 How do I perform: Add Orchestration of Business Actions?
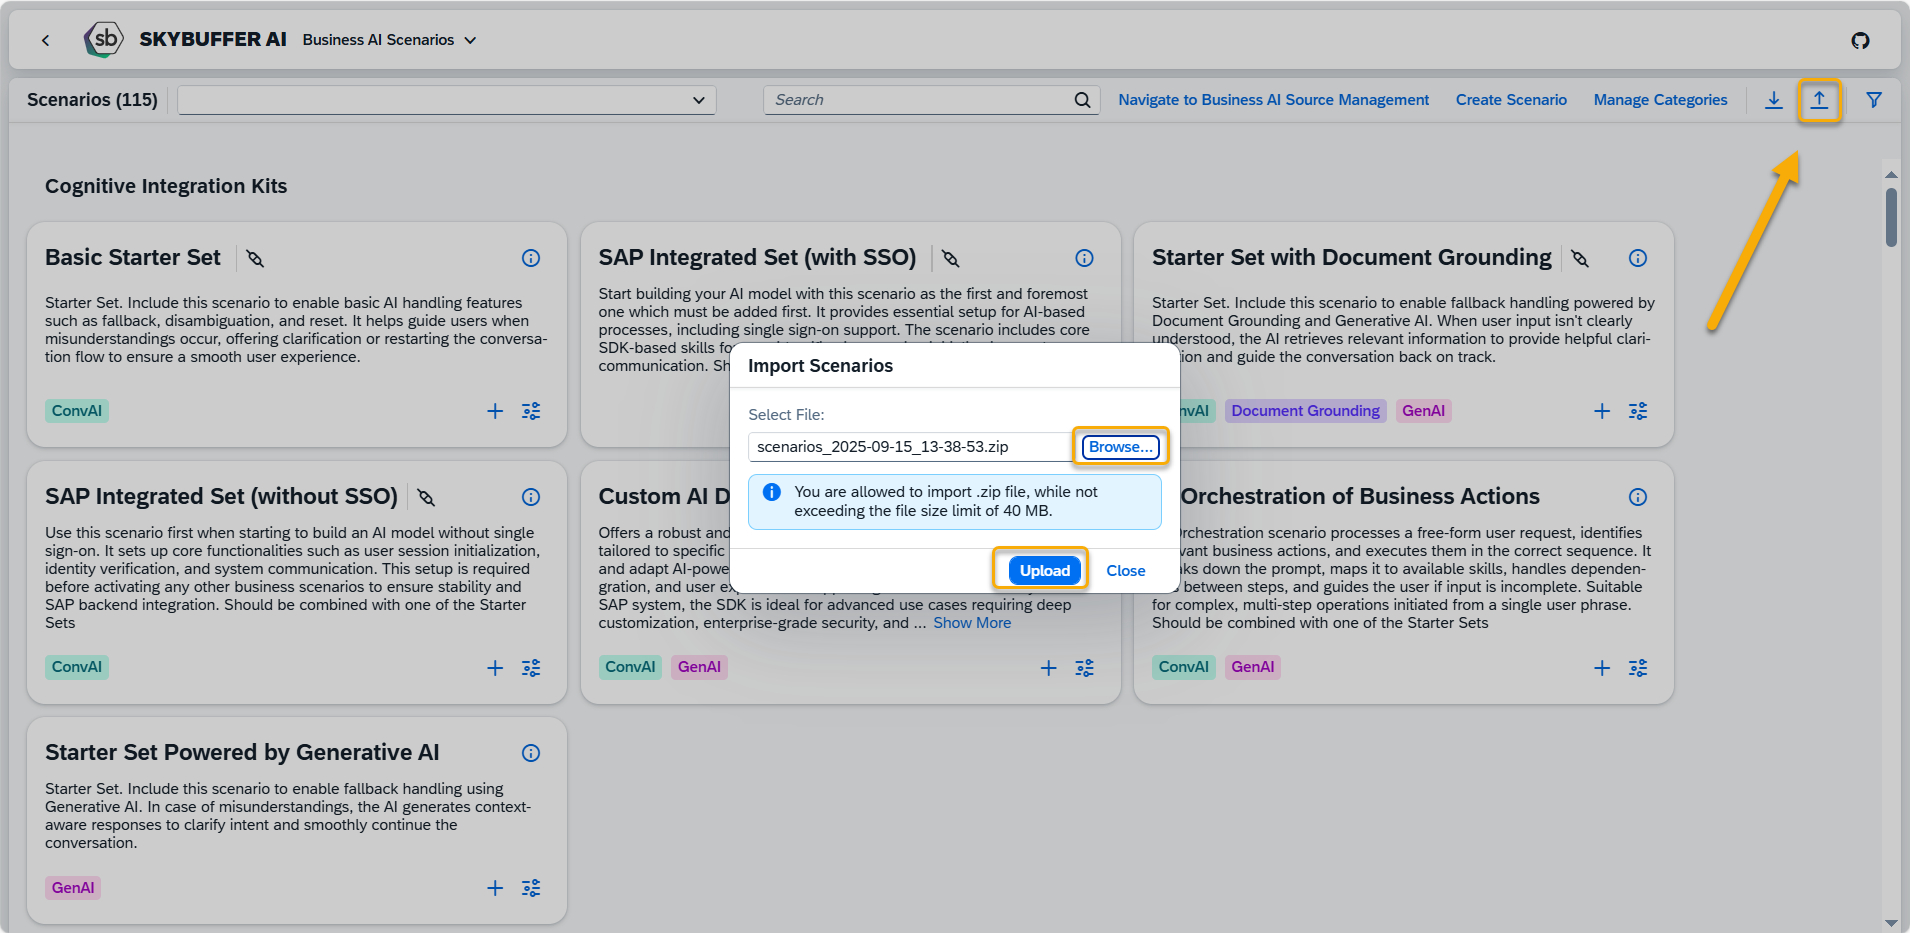[x=1602, y=668]
